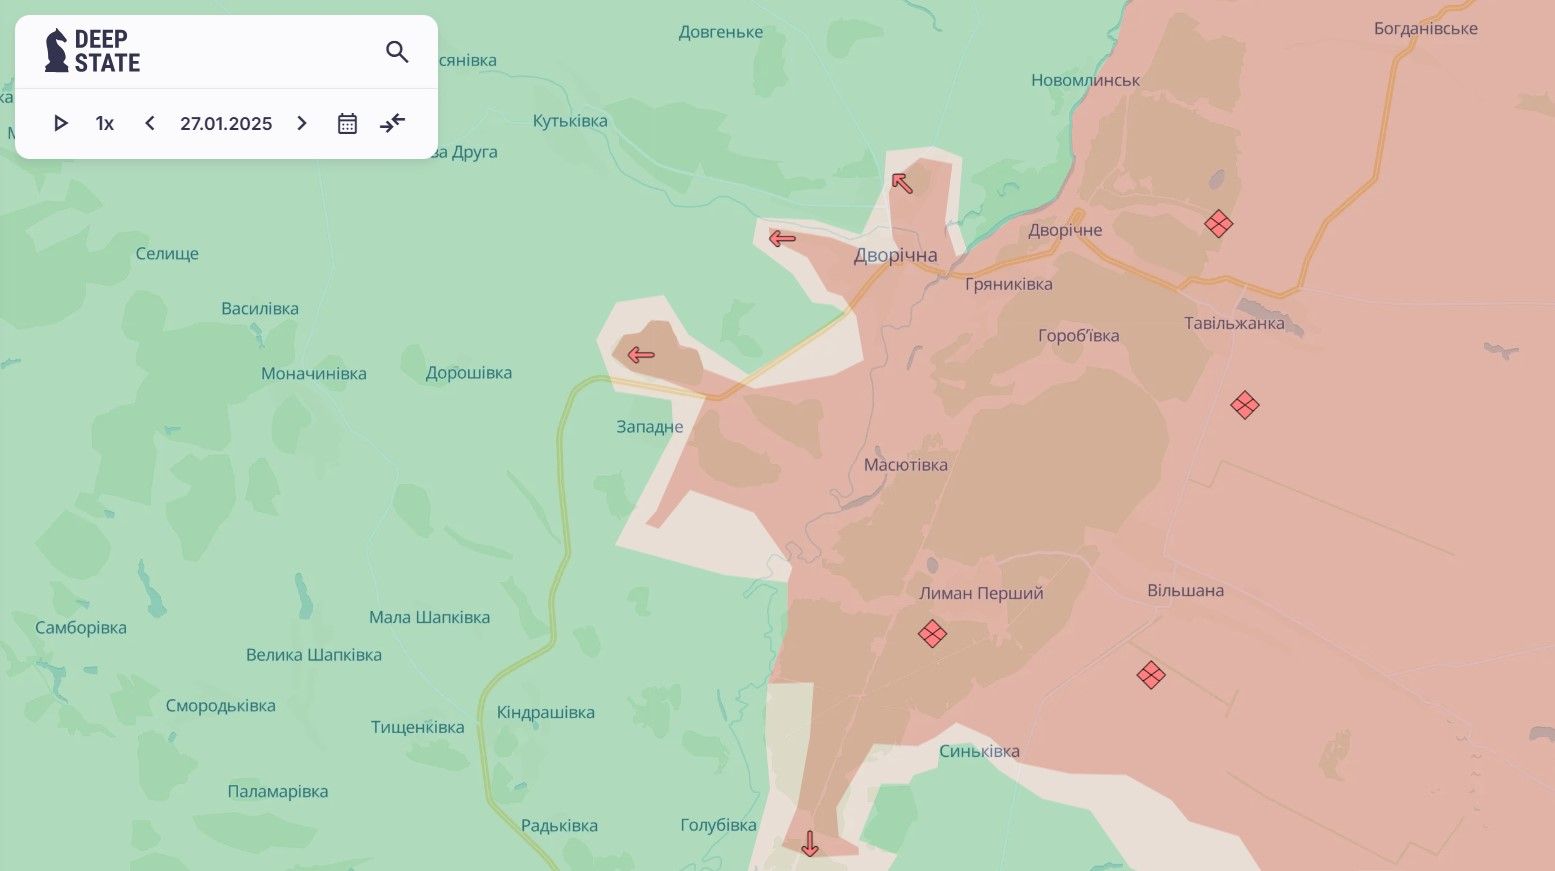This screenshot has height=871, width=1555.
Task: Click the attack arrow north of Дворічна
Action: tap(902, 183)
